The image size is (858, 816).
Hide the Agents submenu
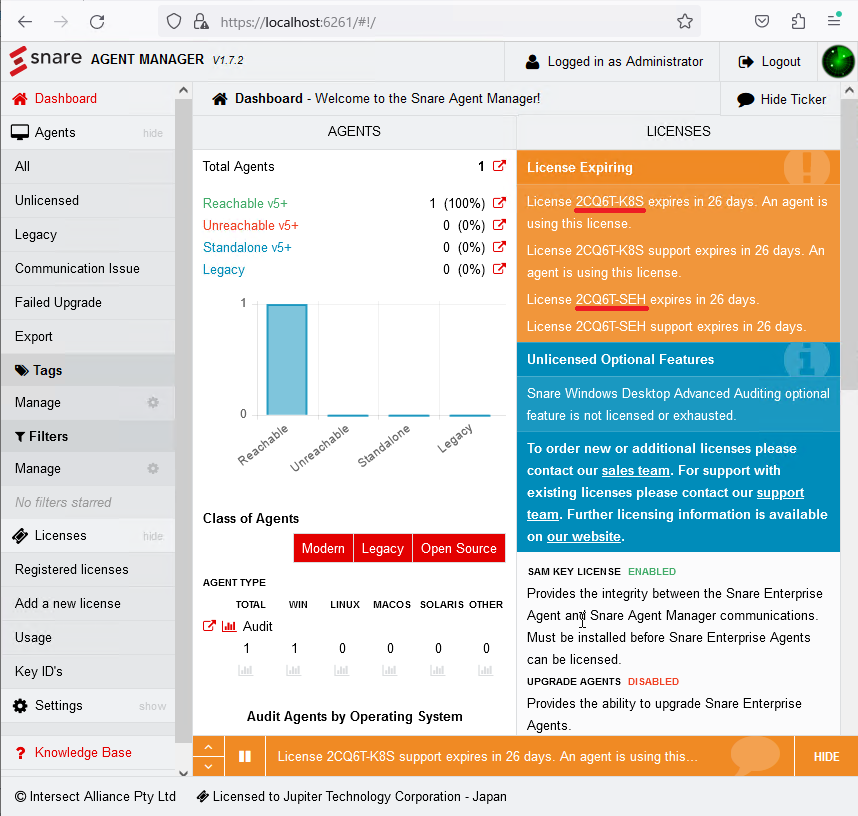pos(153,133)
